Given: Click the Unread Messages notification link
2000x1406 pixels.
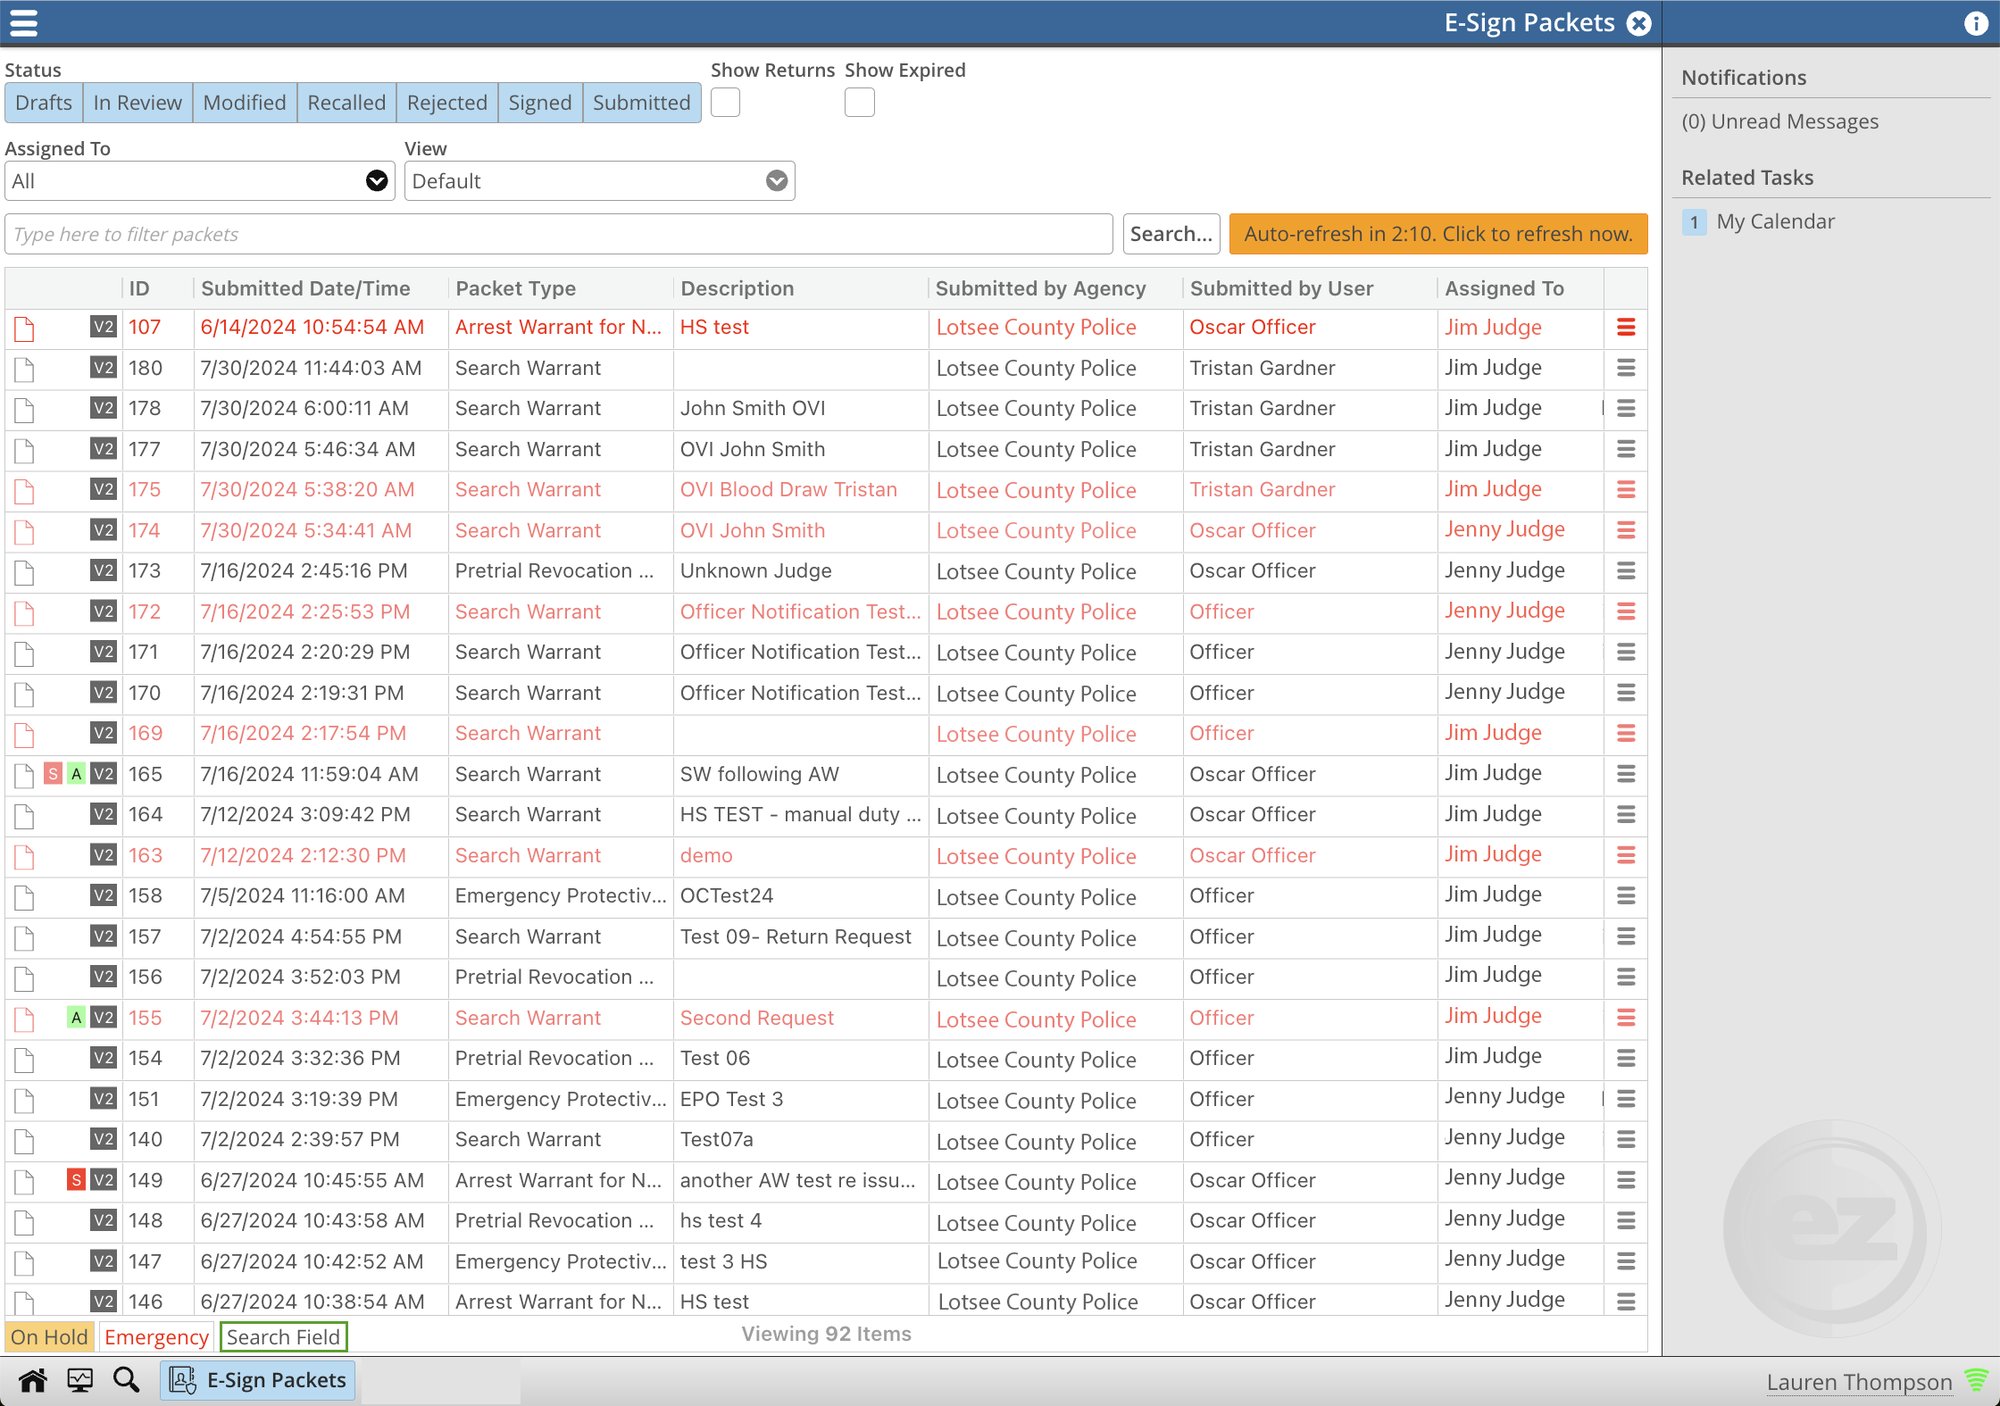Looking at the screenshot, I should [x=1780, y=121].
